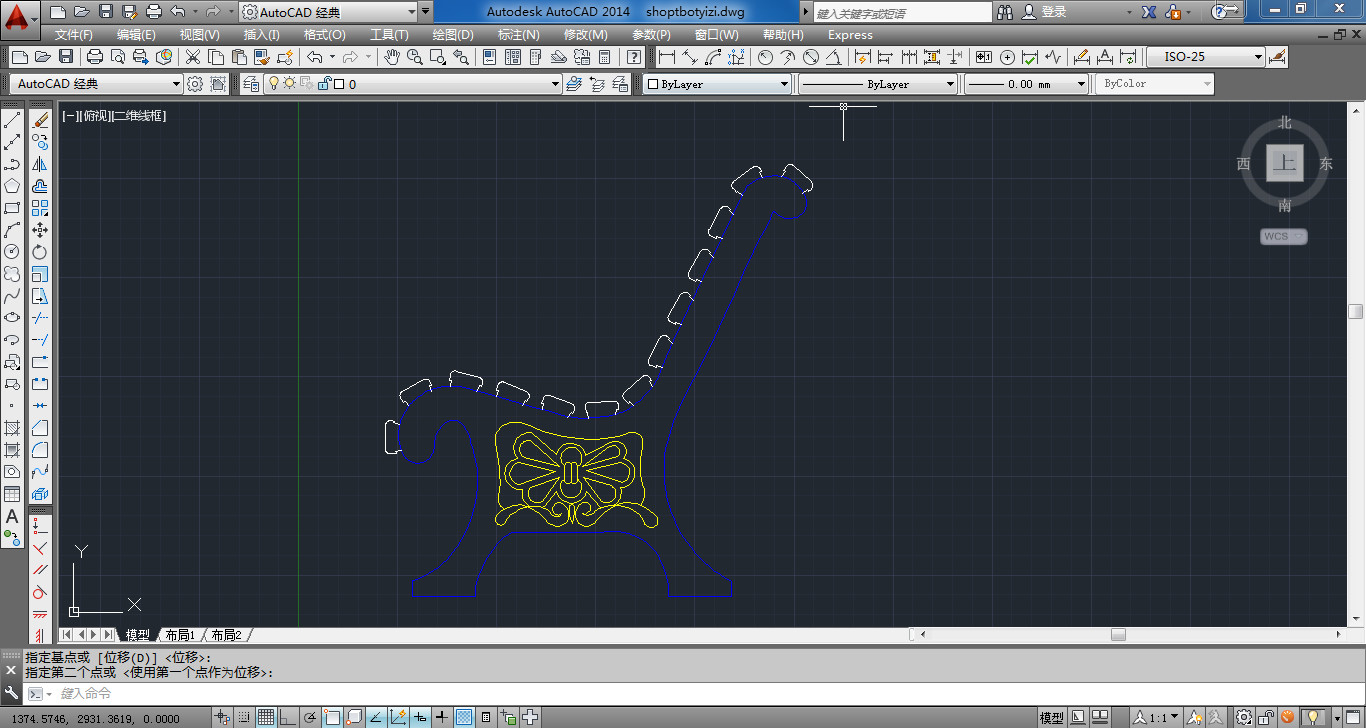Viewport: 1366px width, 728px height.
Task: Click the Plot printer icon in Standard toolbar
Action: 95,57
